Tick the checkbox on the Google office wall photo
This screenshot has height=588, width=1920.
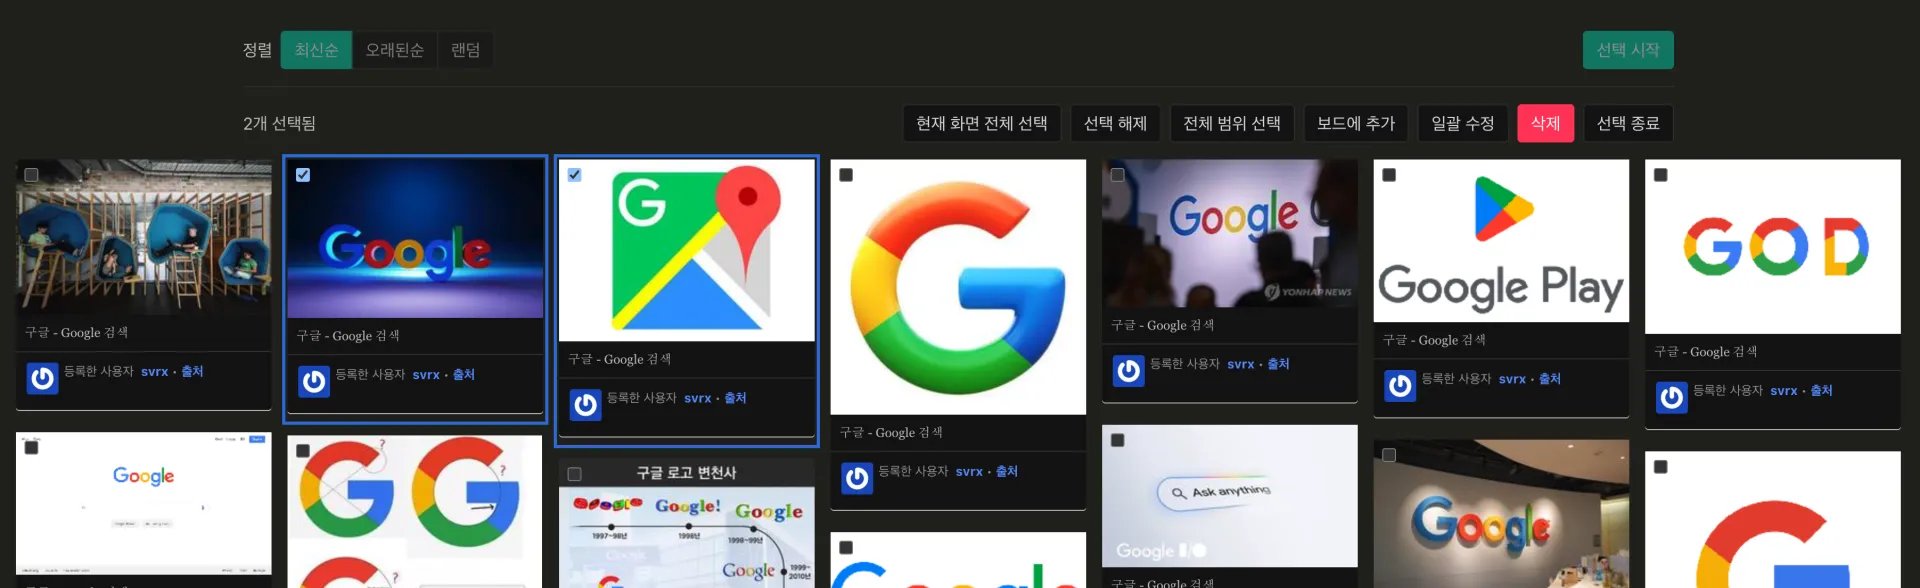(1389, 455)
